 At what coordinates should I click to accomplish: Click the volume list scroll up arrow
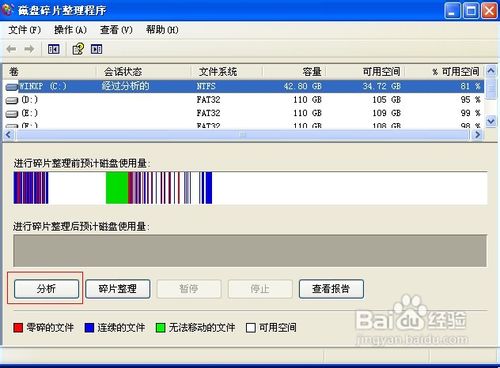[x=491, y=71]
